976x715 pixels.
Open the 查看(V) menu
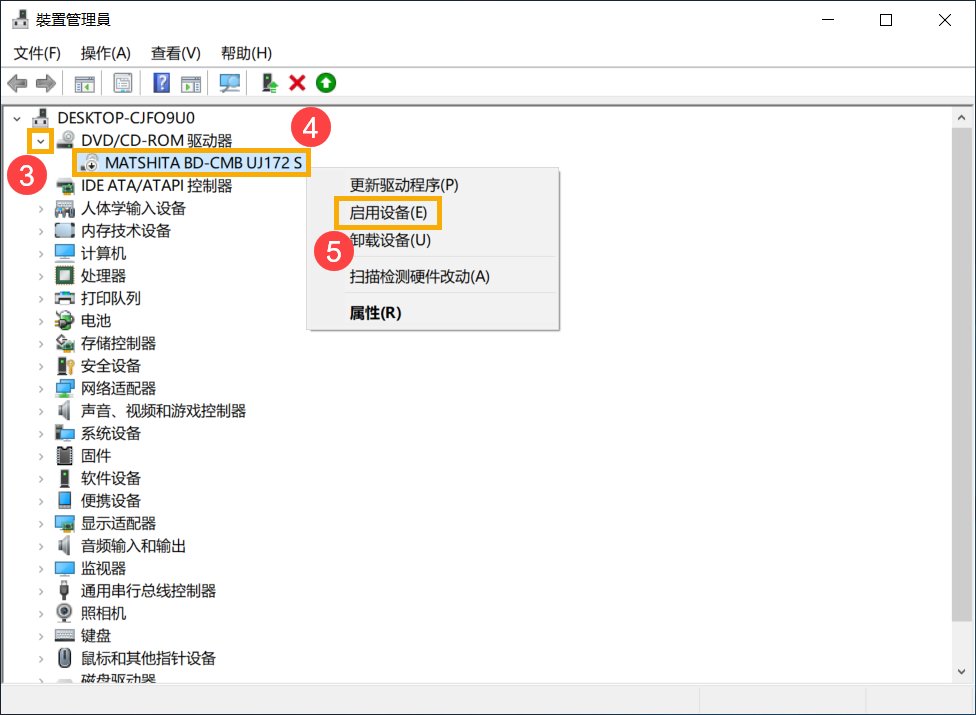[x=173, y=53]
